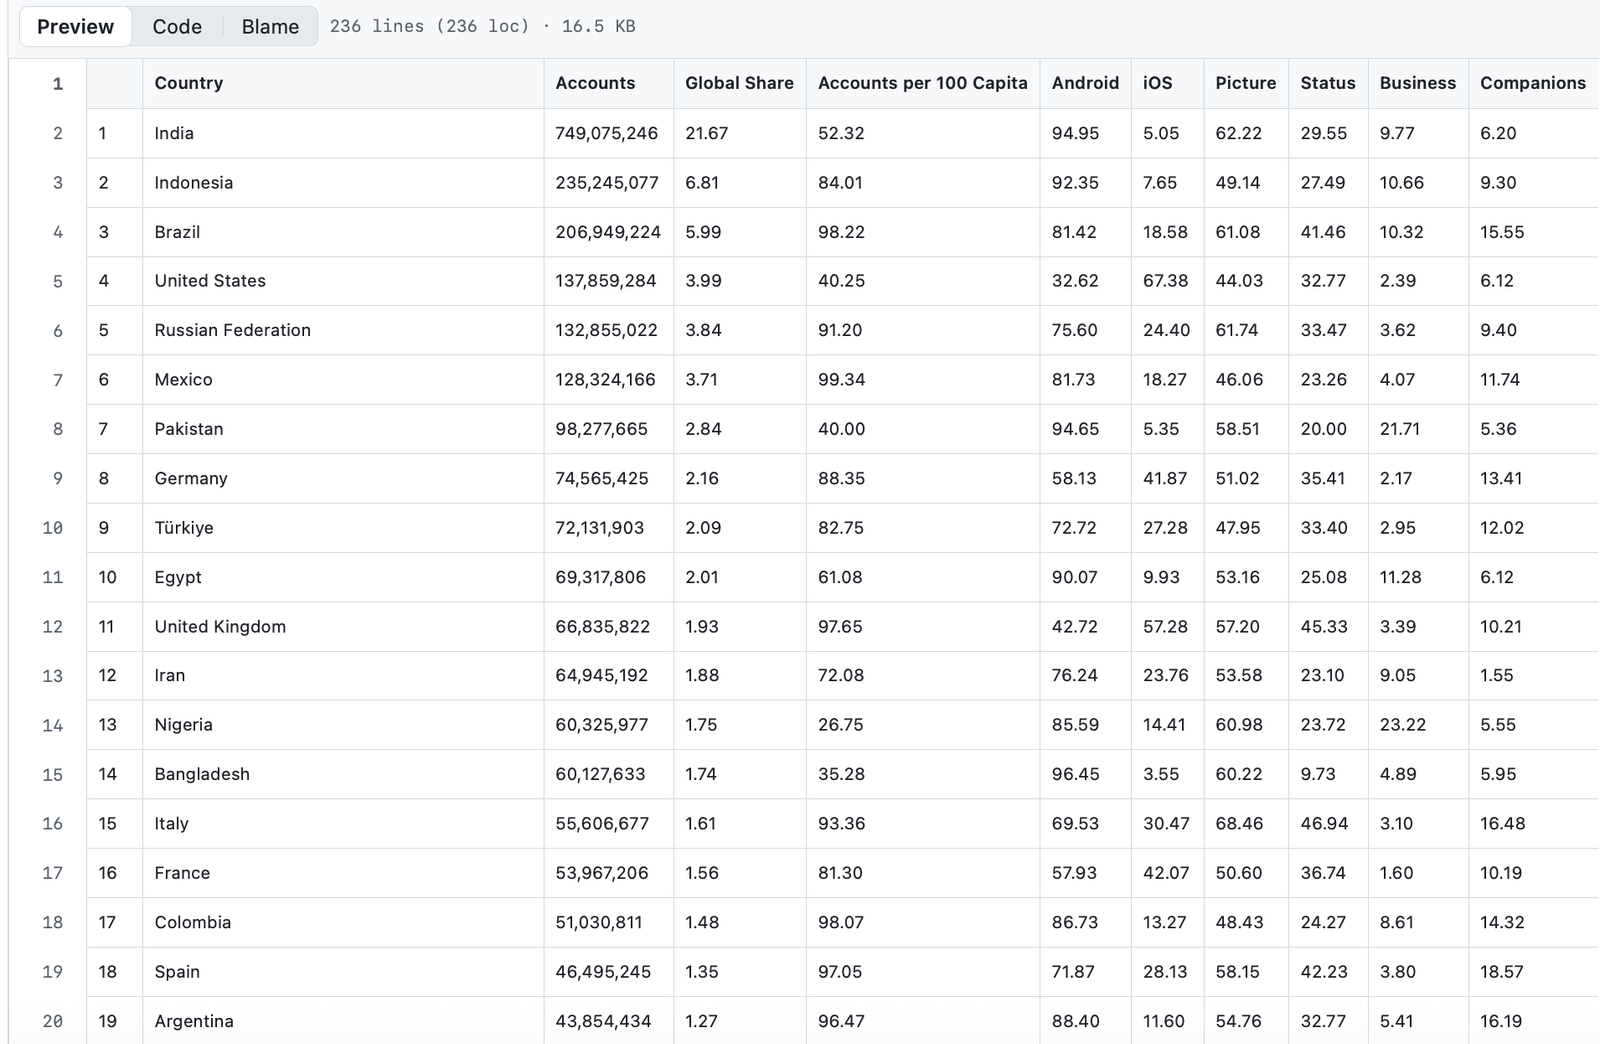Click Pakistan's per capita value 40.00
1600x1044 pixels.
pyautogui.click(x=841, y=429)
